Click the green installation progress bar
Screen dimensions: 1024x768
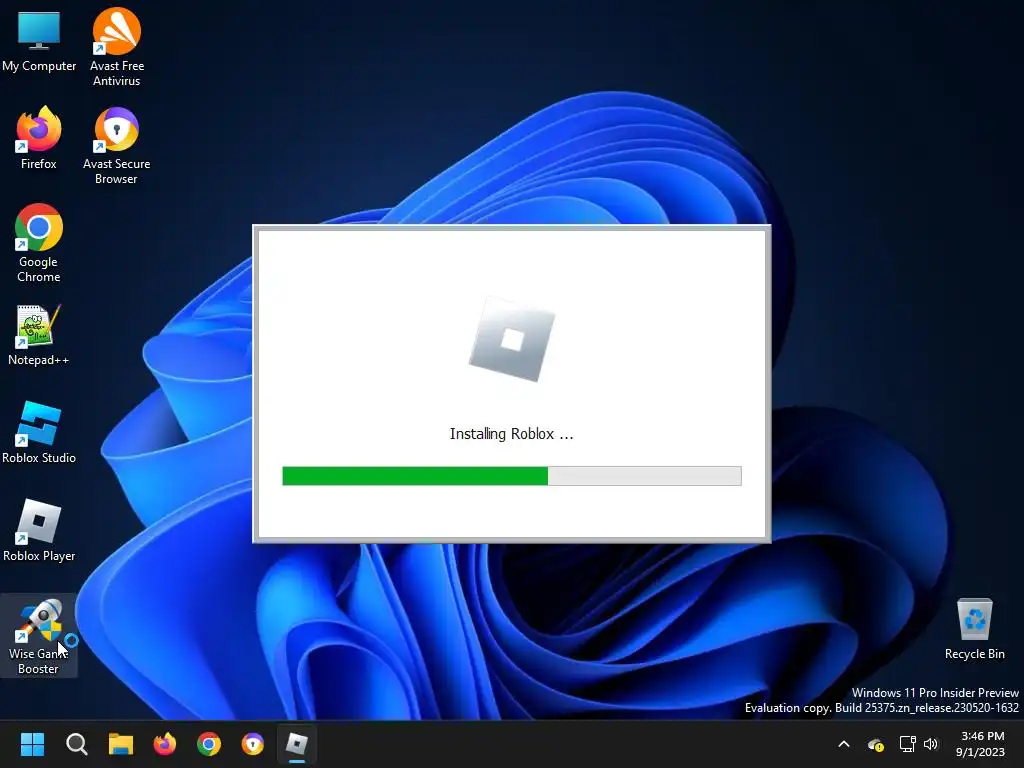tap(512, 476)
